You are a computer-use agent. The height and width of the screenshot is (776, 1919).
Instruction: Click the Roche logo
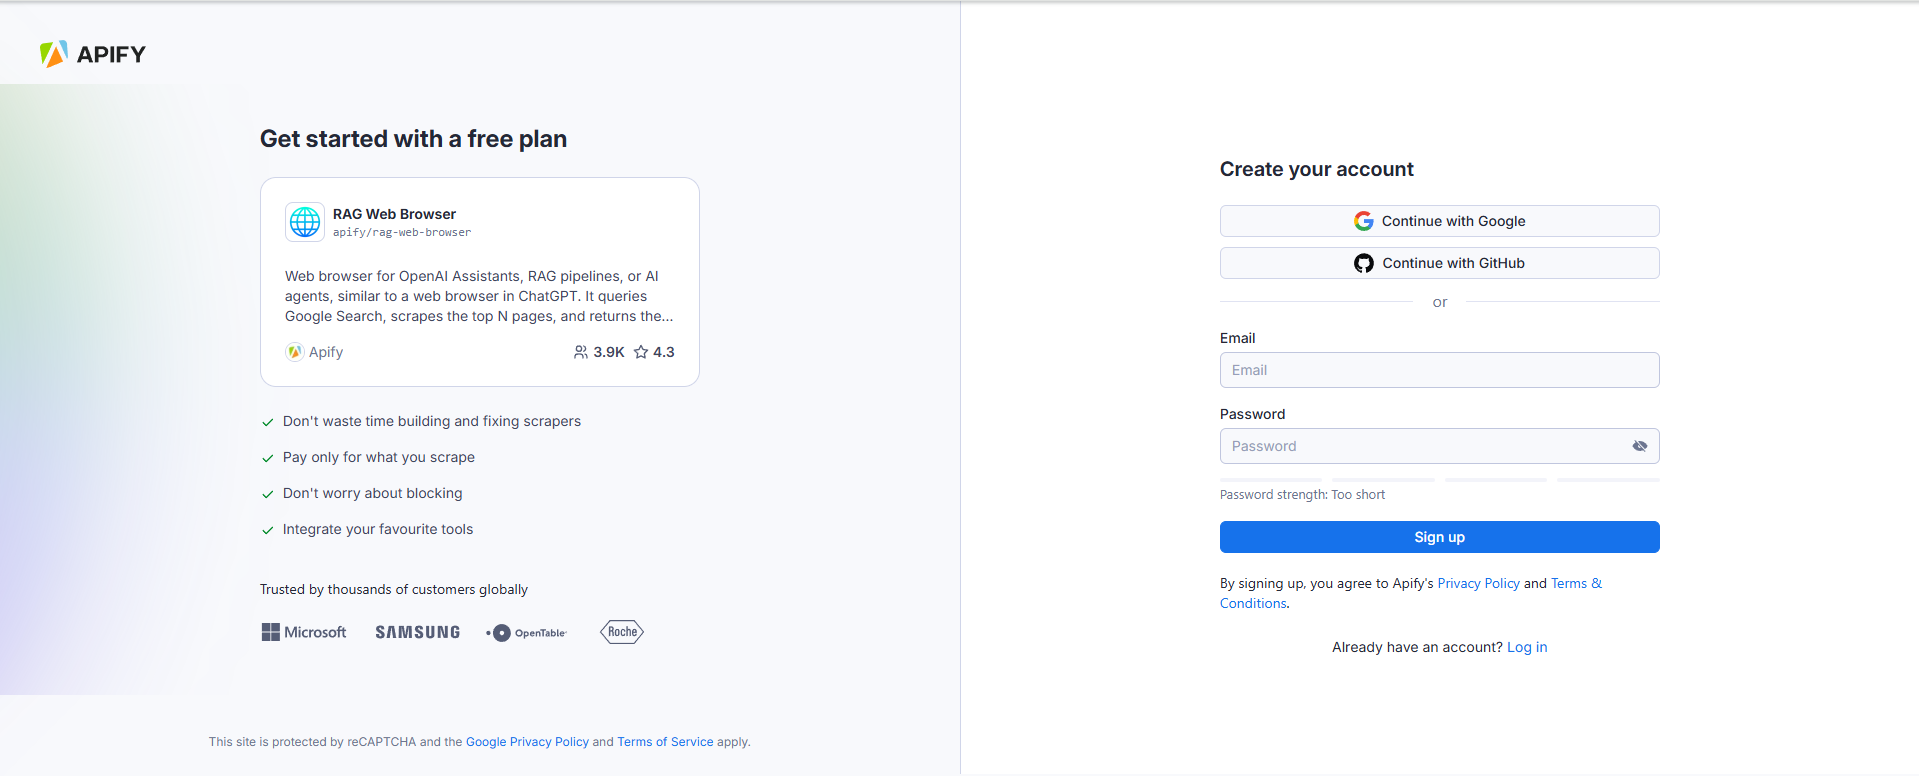(x=622, y=632)
